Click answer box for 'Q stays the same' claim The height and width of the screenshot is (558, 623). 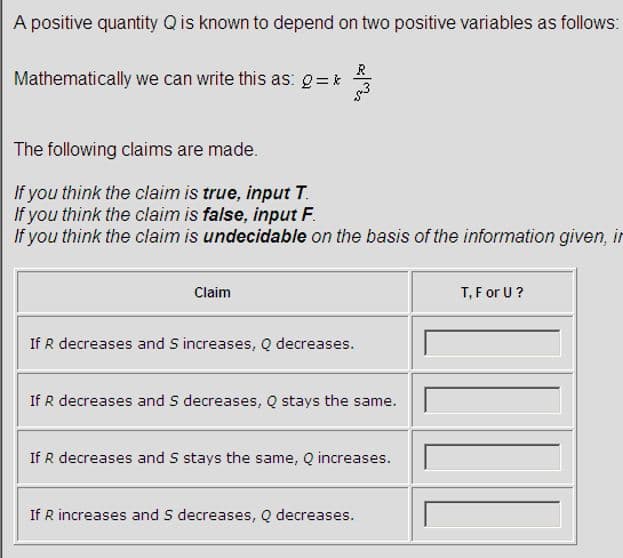pyautogui.click(x=492, y=400)
